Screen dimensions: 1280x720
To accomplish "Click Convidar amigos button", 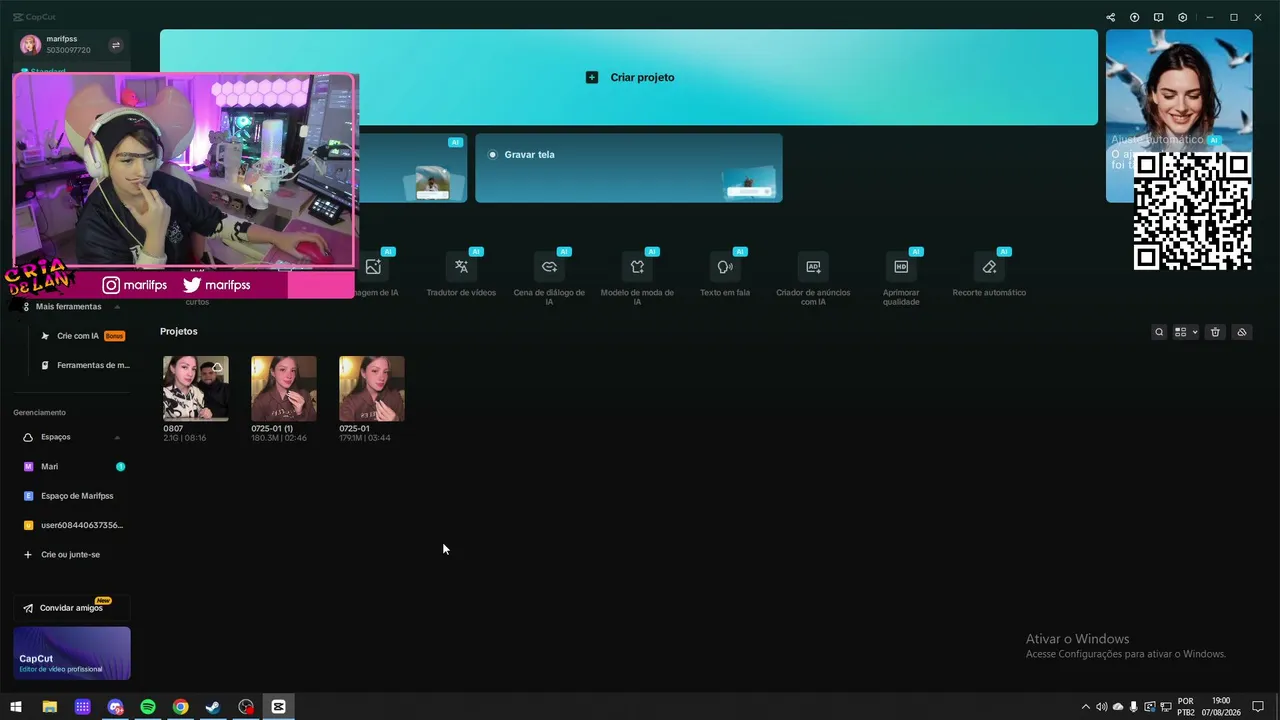I will pos(72,608).
